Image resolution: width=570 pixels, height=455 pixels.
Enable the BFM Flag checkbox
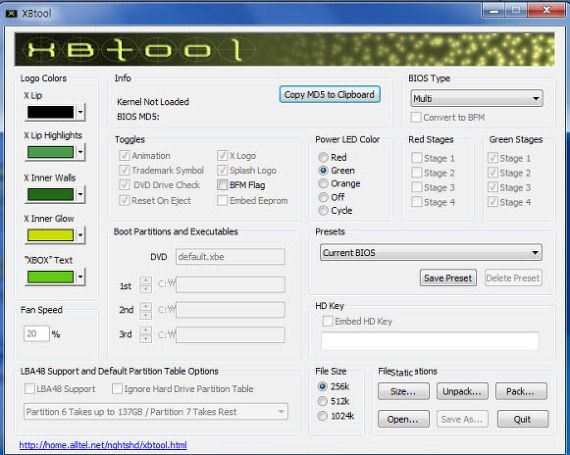click(x=222, y=185)
